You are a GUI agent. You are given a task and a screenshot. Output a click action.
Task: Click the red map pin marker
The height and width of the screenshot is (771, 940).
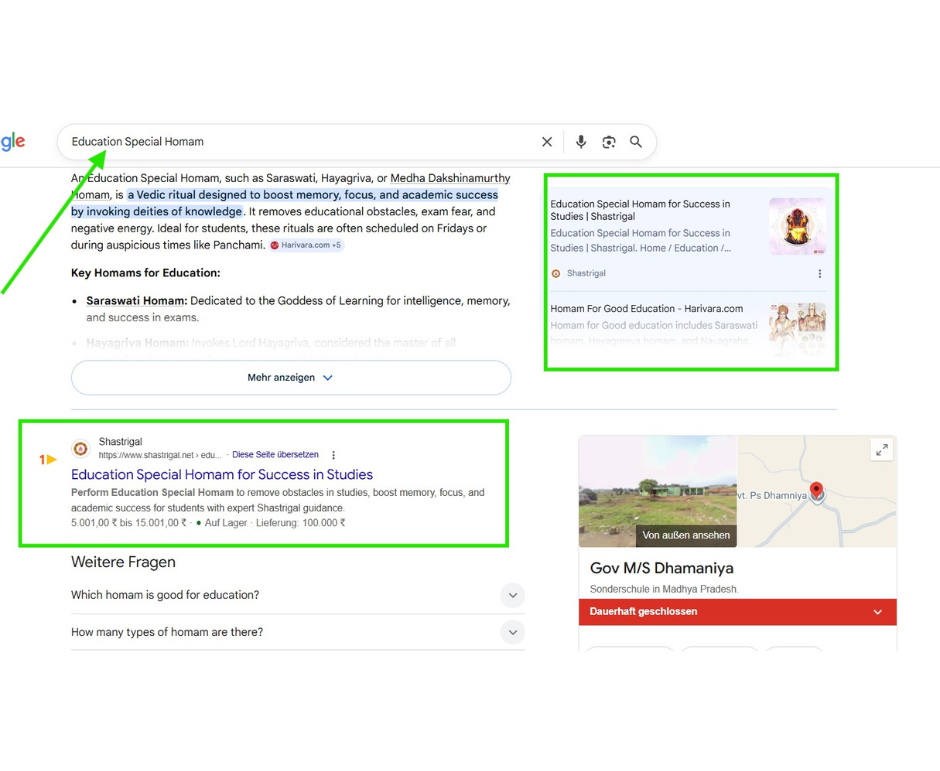(x=817, y=491)
